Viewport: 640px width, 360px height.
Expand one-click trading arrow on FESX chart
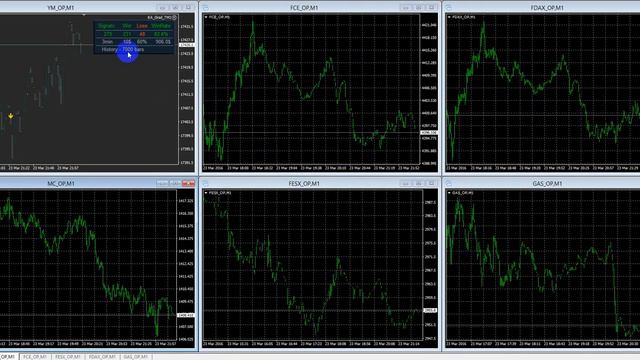pyautogui.click(x=206, y=193)
